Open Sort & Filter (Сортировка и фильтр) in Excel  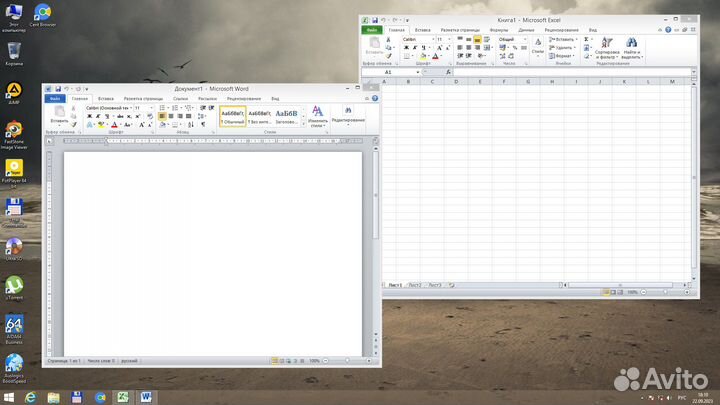[607, 48]
